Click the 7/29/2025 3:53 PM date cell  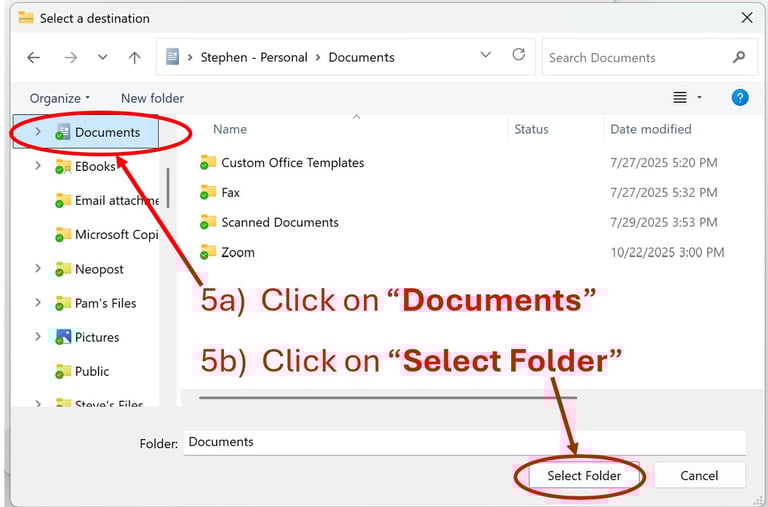664,222
